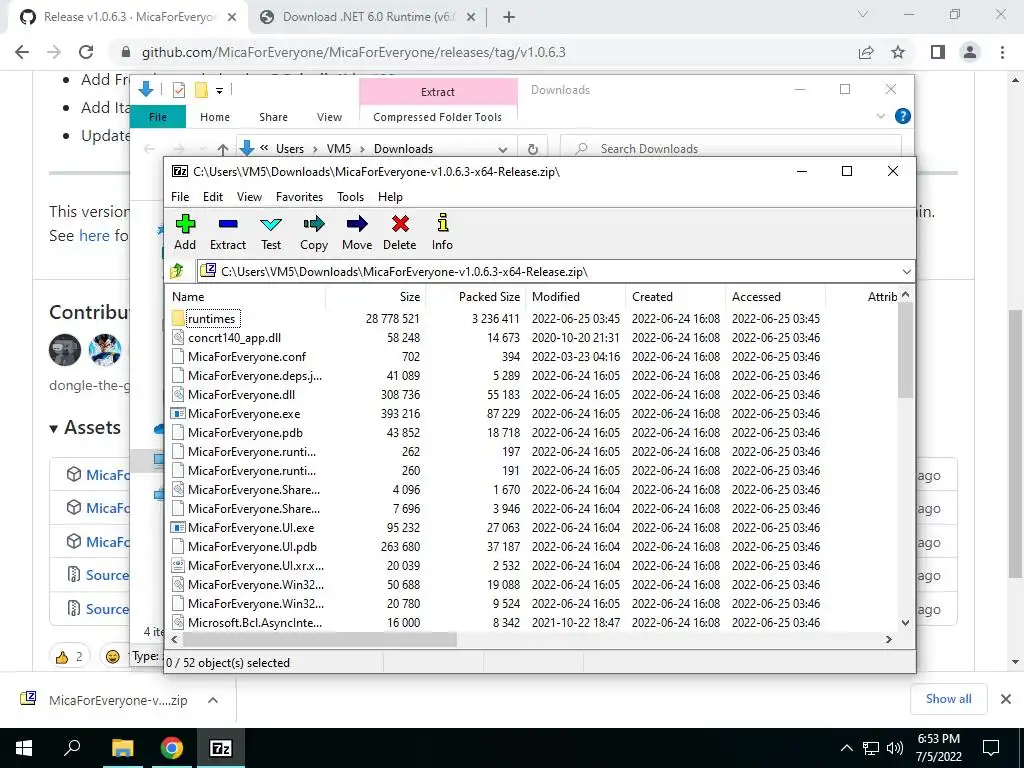Select MicaForEveryone.pdb file
The width and height of the screenshot is (1024, 768).
246,432
